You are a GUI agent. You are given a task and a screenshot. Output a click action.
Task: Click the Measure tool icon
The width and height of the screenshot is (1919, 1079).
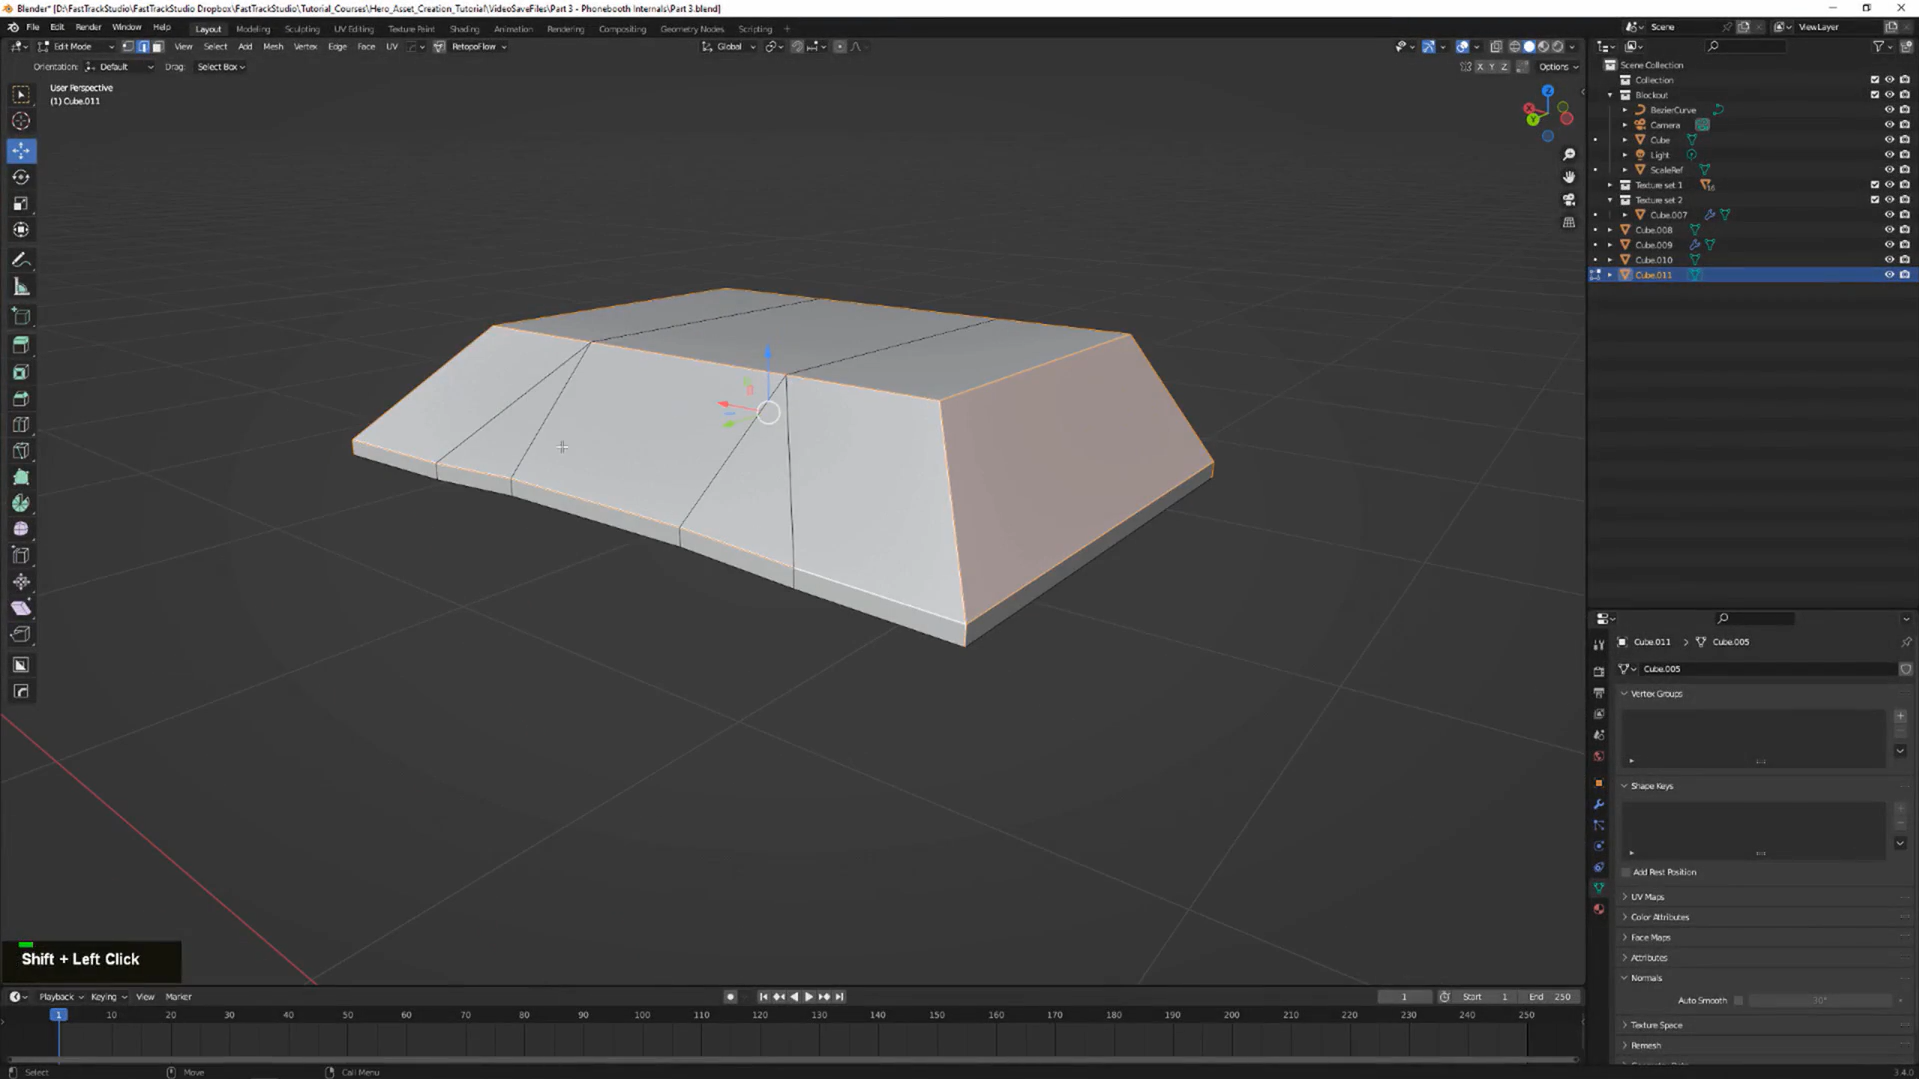(21, 288)
